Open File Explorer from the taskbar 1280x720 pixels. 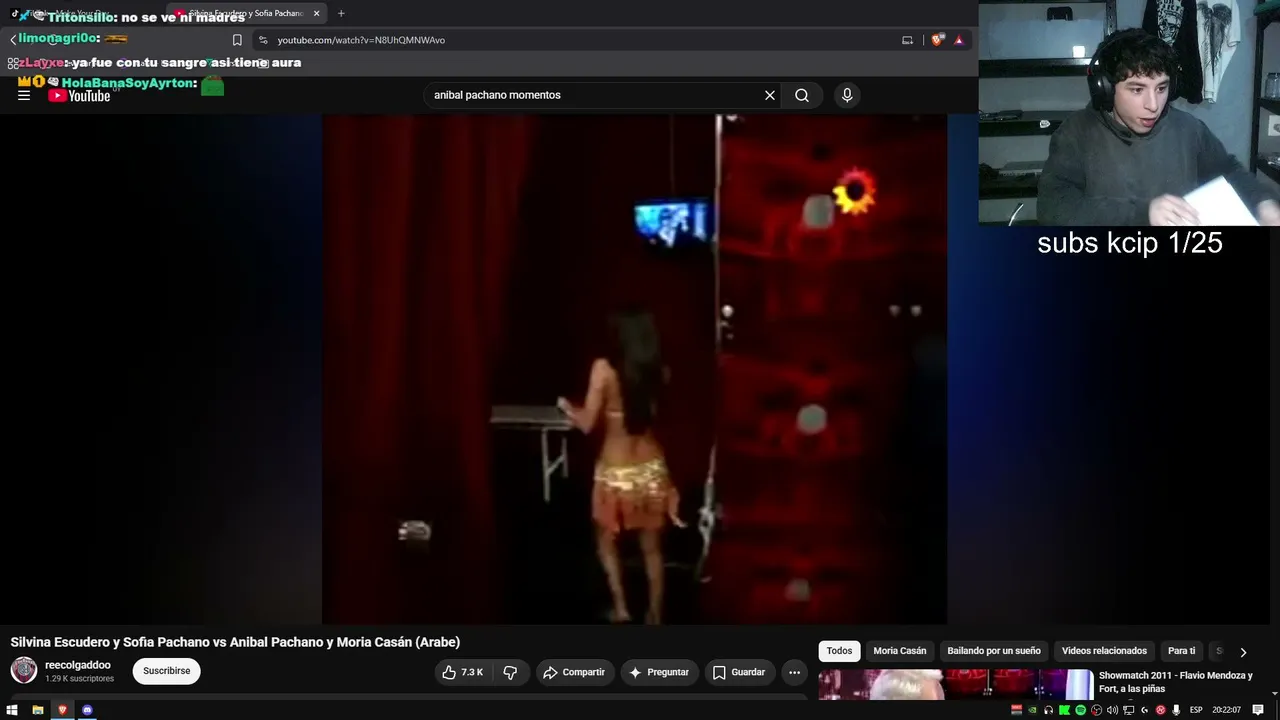click(38, 710)
